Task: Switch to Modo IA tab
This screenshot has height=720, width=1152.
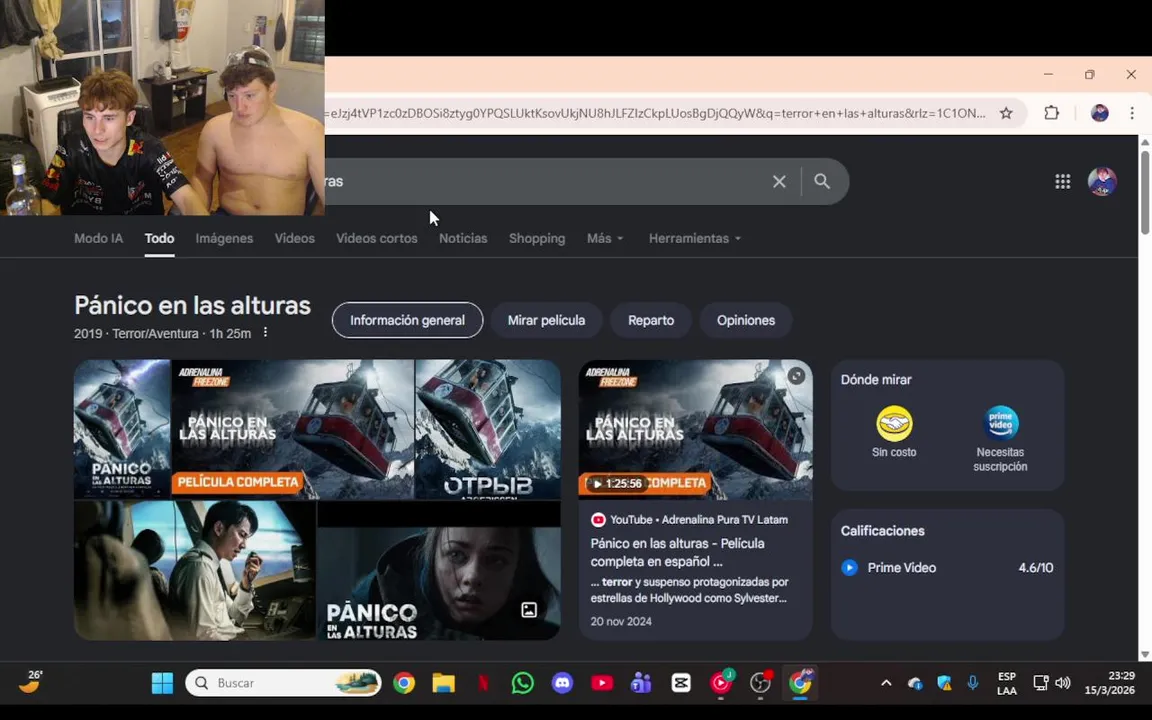Action: pos(98,238)
